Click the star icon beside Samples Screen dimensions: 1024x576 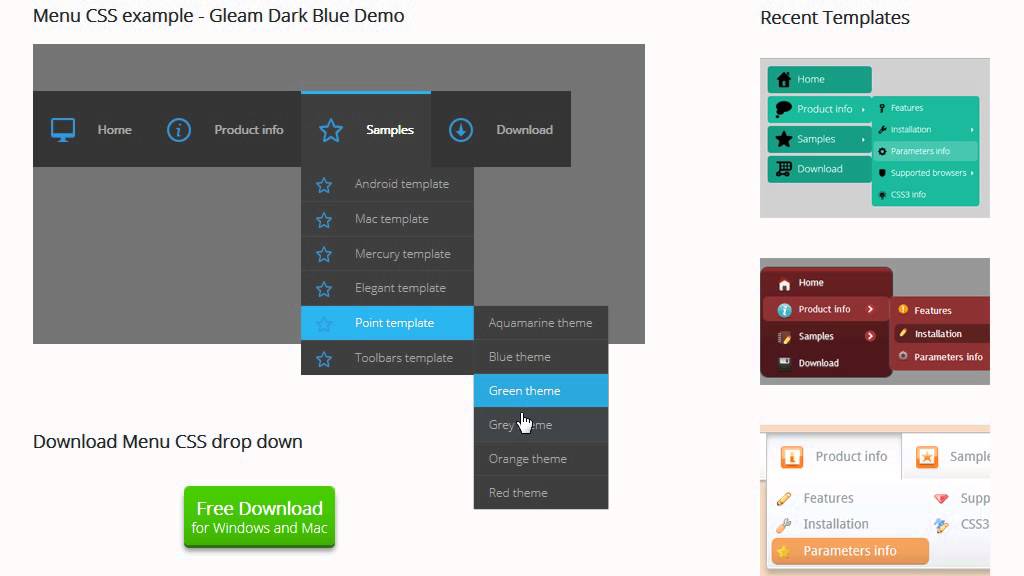[330, 130]
